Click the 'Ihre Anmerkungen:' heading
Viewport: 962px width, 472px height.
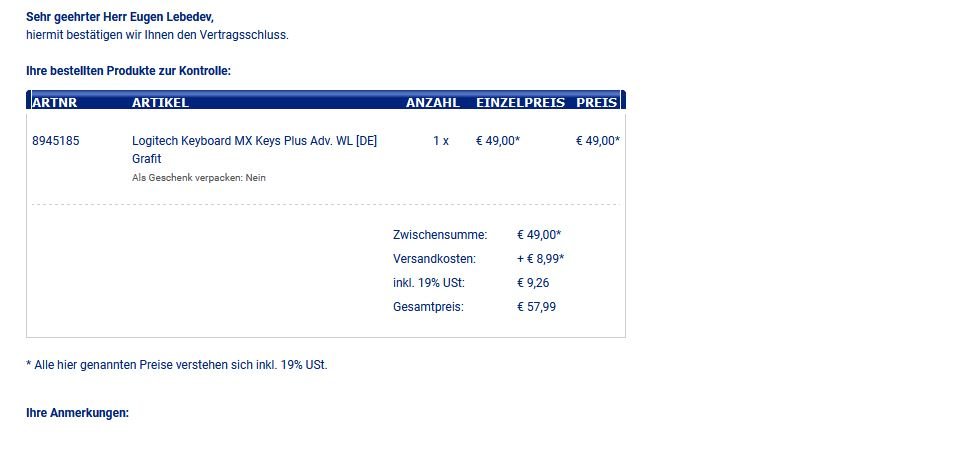pyautogui.click(x=77, y=413)
